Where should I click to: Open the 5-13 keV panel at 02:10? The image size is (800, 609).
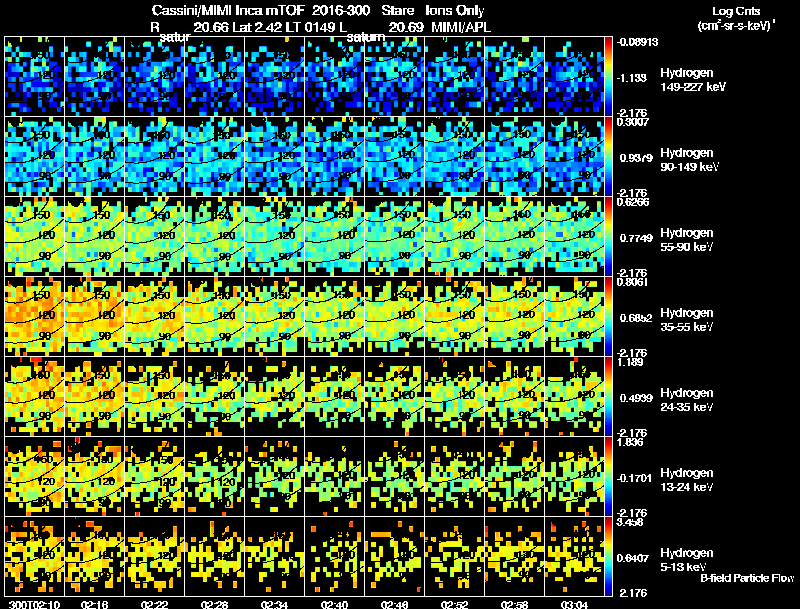pyautogui.click(x=34, y=556)
